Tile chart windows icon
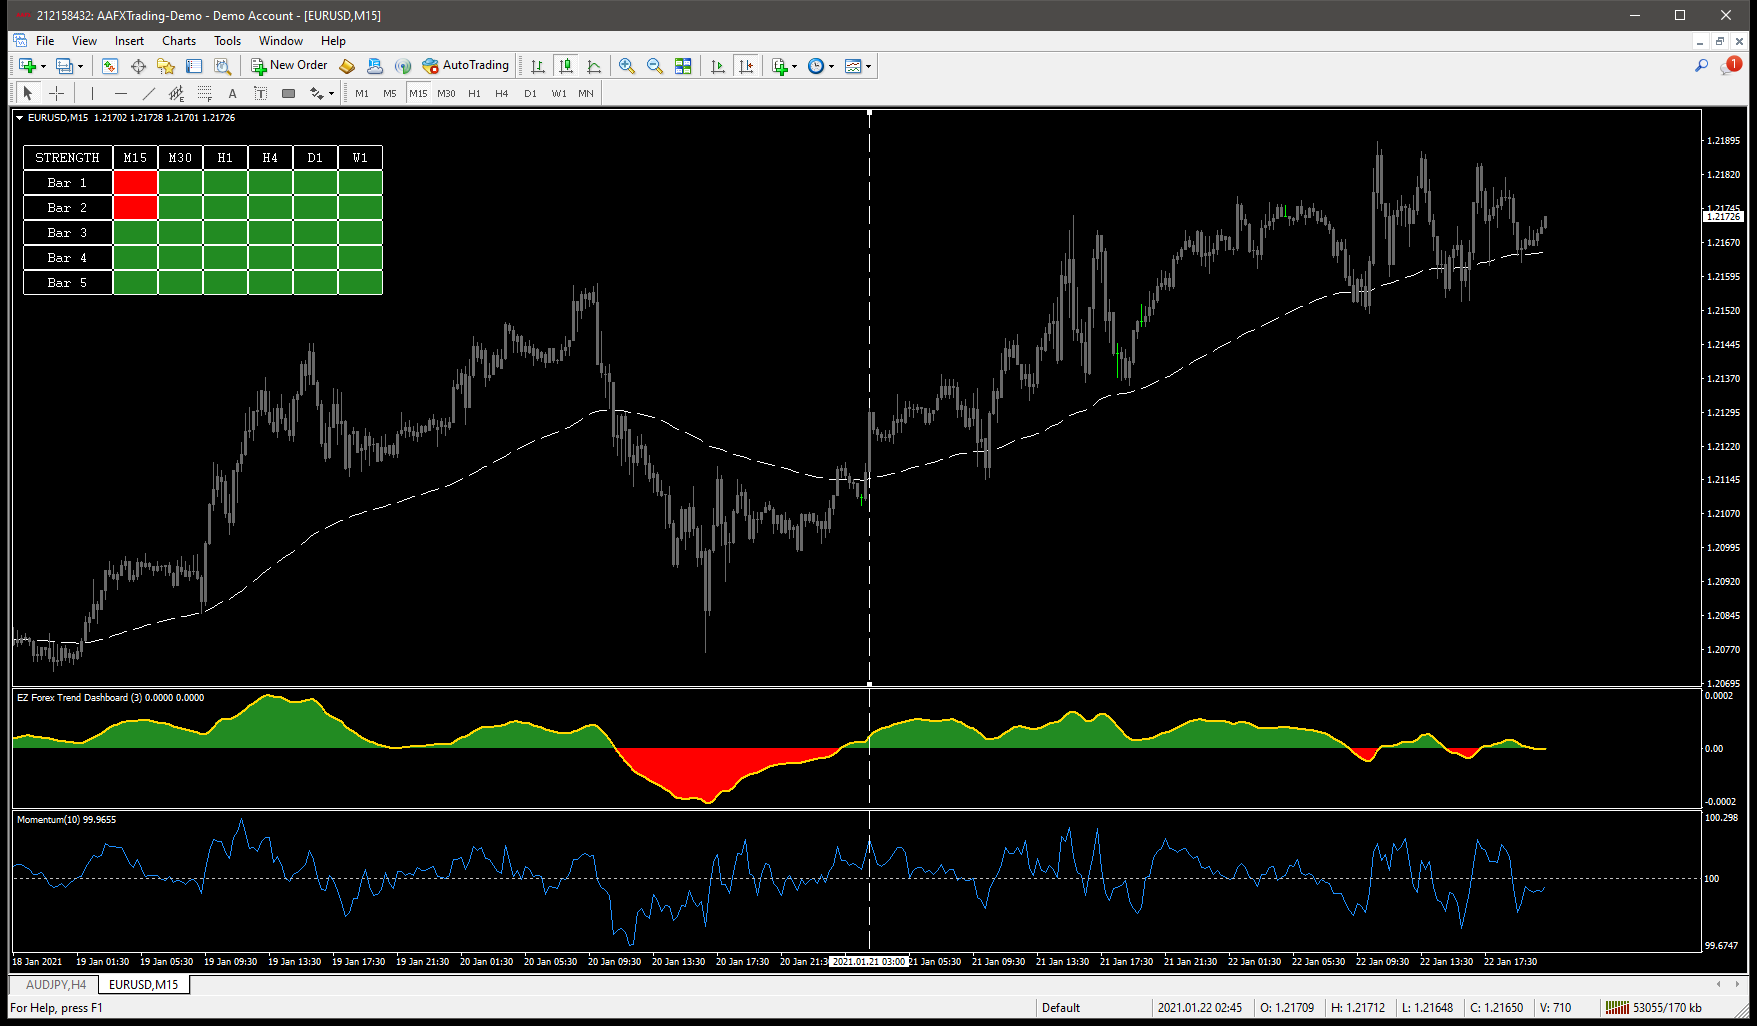Viewport: 1757px width, 1026px height. pos(683,66)
